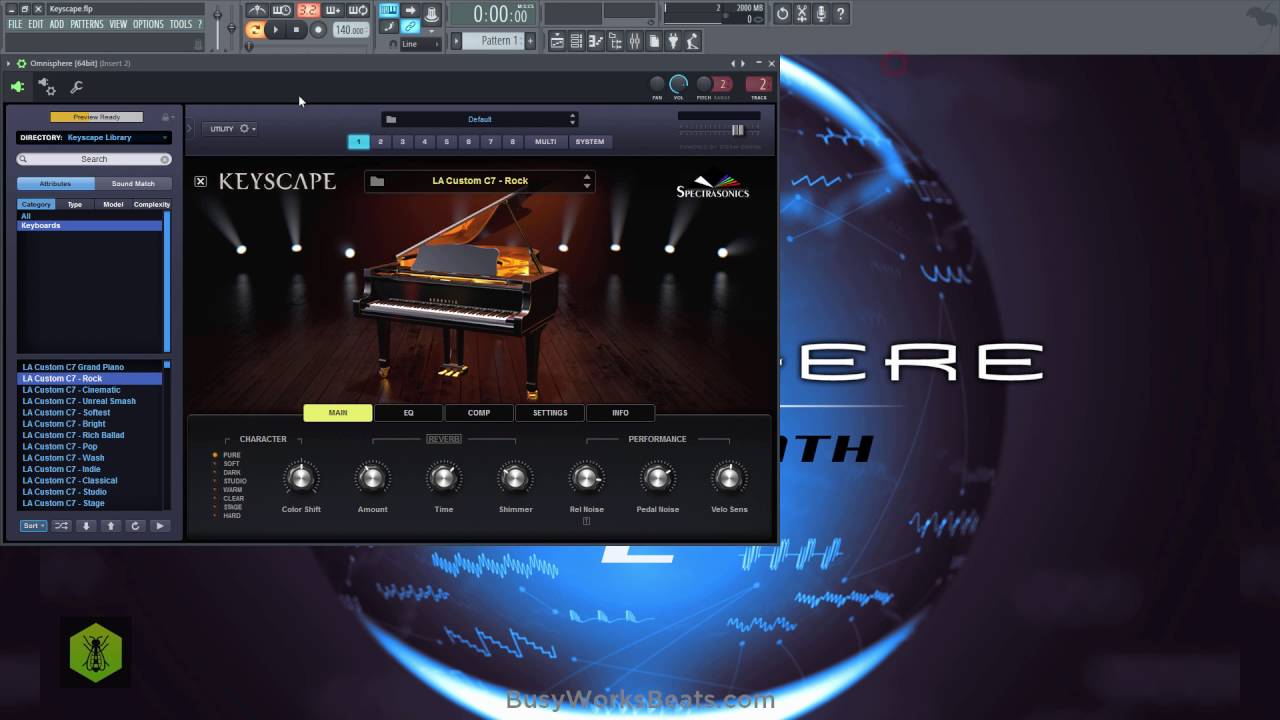Image resolution: width=1280 pixels, height=720 pixels.
Task: Adjust the plugin wrapper VOL knob
Action: point(678,85)
